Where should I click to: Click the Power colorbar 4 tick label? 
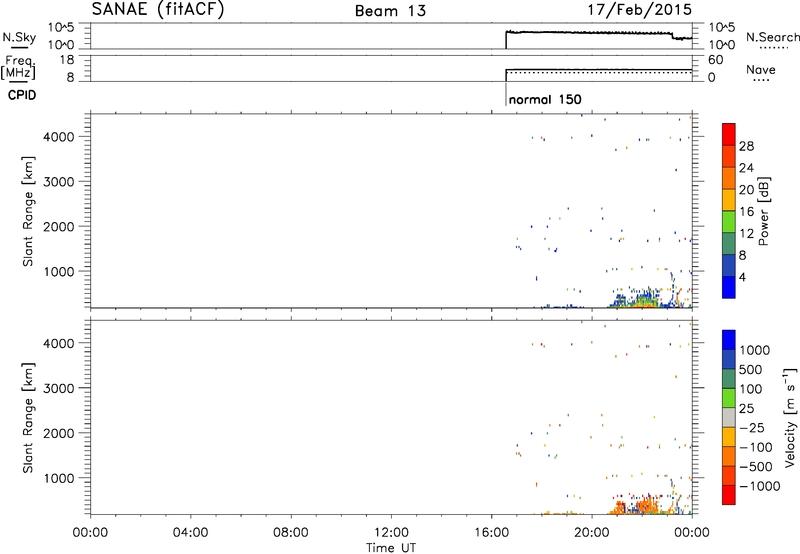pos(742,277)
